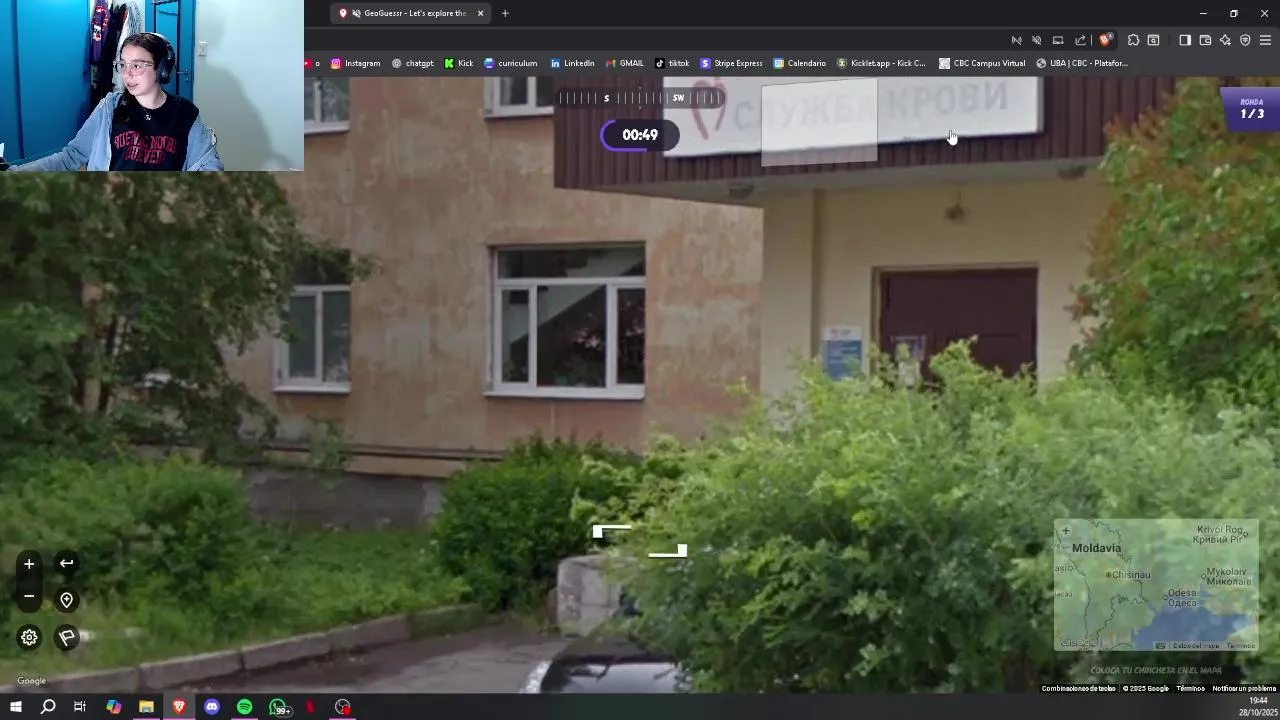Click the Ronda 1/3 round indicator
The width and height of the screenshot is (1280, 720).
1251,109
